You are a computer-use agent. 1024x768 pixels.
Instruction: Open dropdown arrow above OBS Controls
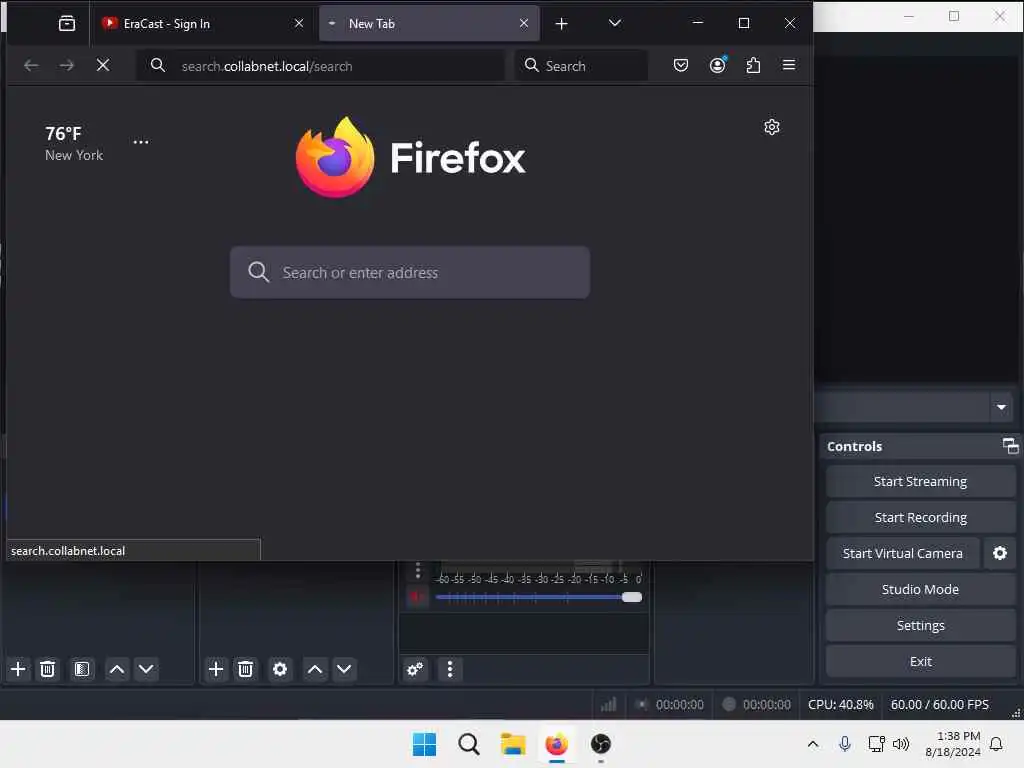[x=1001, y=407]
